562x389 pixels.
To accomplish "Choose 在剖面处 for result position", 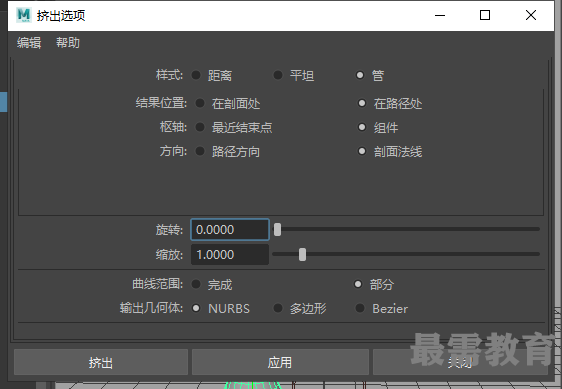I will [200, 103].
